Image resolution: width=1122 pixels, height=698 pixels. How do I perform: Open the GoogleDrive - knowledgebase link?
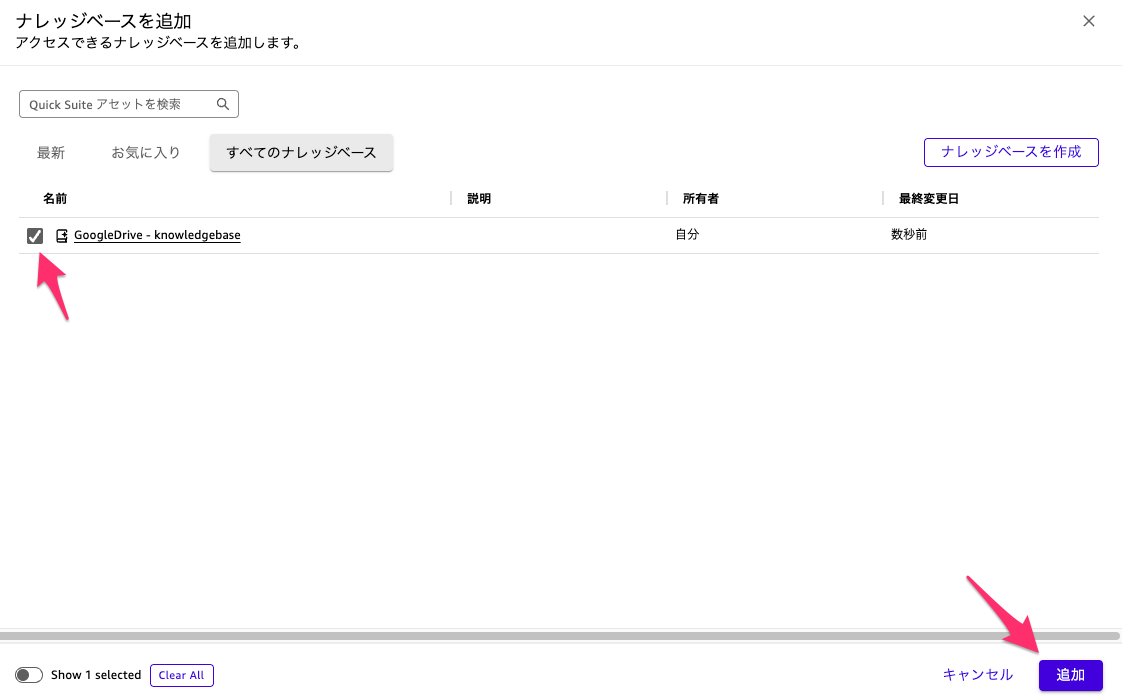click(157, 234)
